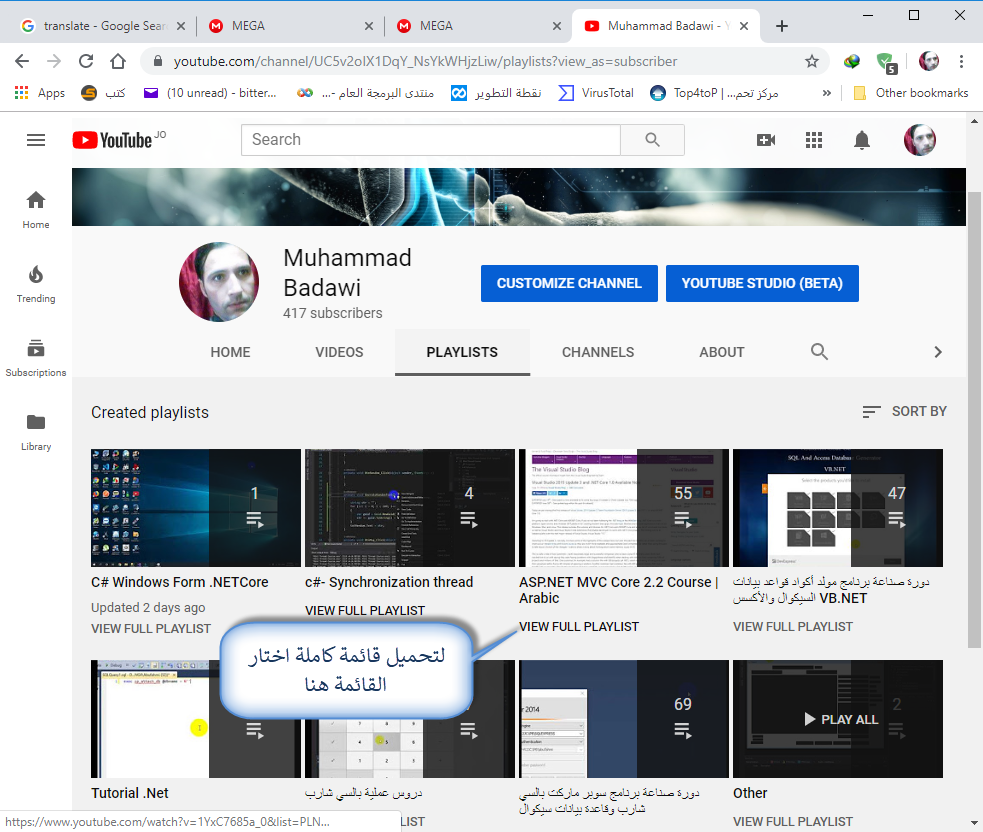The width and height of the screenshot is (983, 832).
Task: View full playlist of ASP.NET MVC Core 2.2
Action: coord(579,626)
